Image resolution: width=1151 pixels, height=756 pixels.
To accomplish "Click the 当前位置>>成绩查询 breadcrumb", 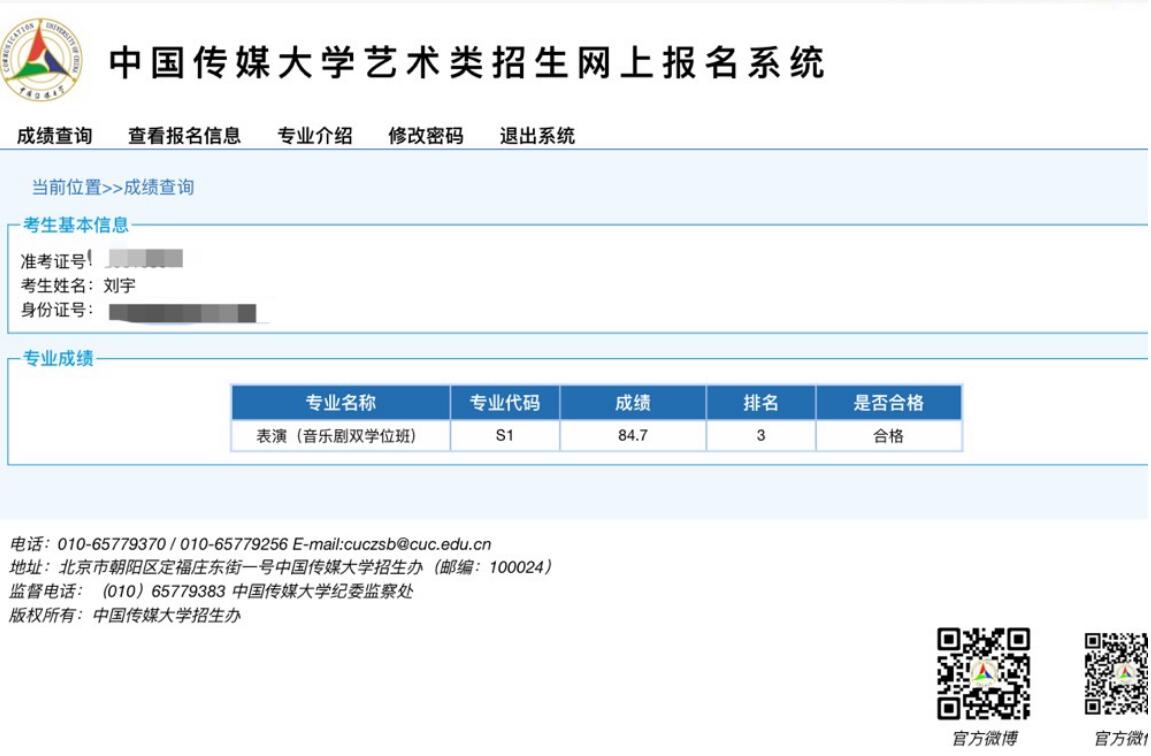I will tap(113, 187).
